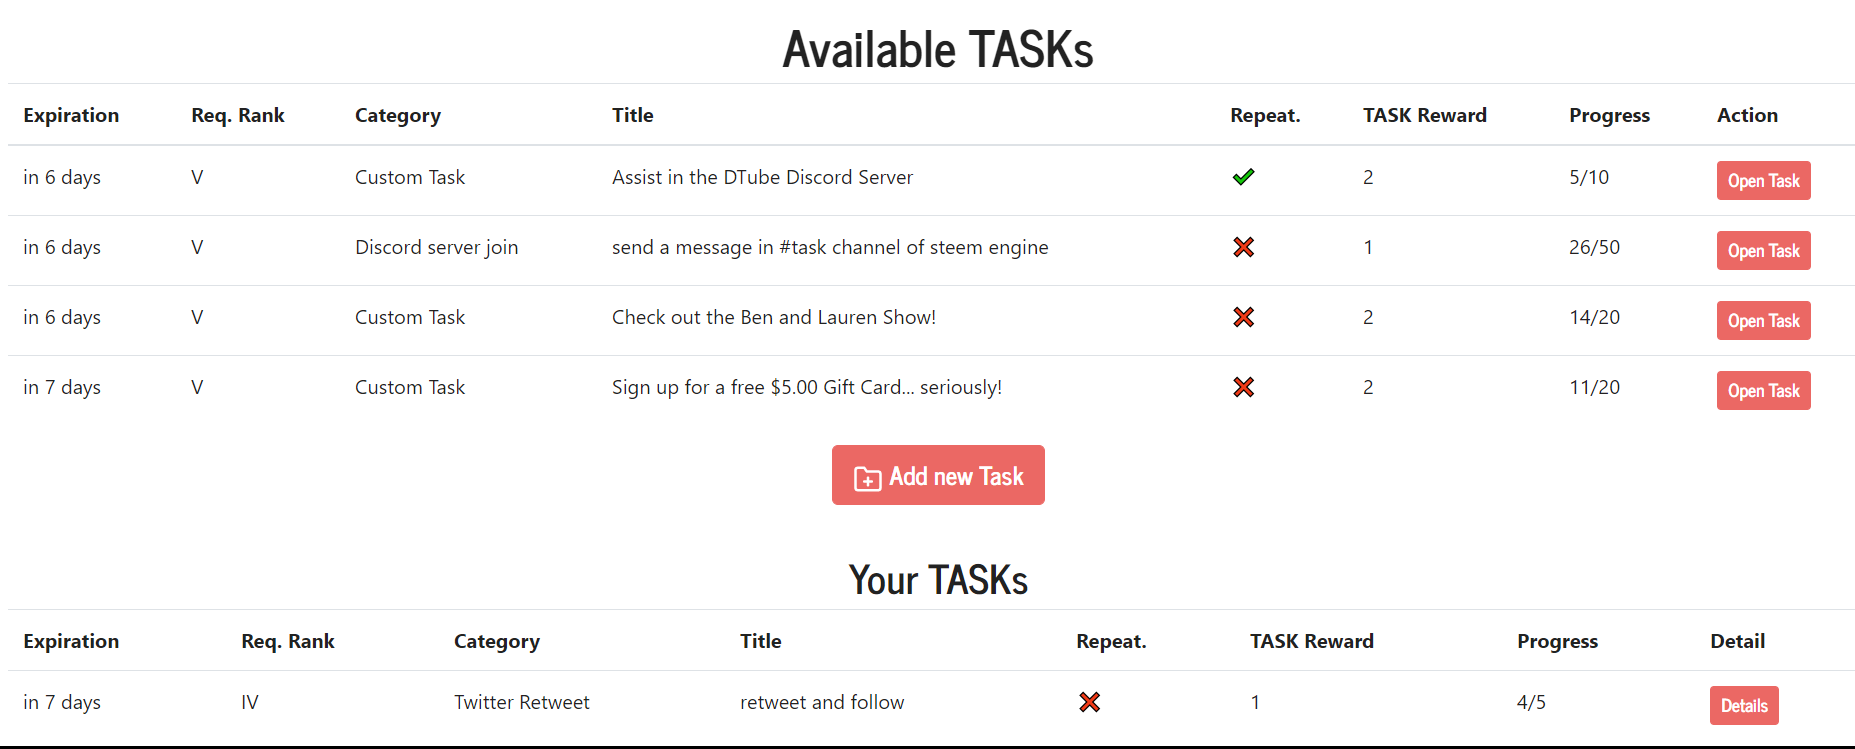Click progress value 5/10
This screenshot has width=1855, height=749.
1589,177
